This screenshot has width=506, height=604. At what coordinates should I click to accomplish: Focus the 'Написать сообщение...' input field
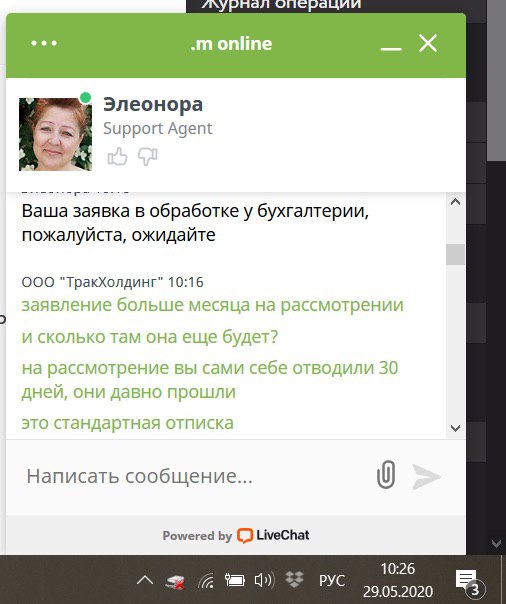pos(193,476)
